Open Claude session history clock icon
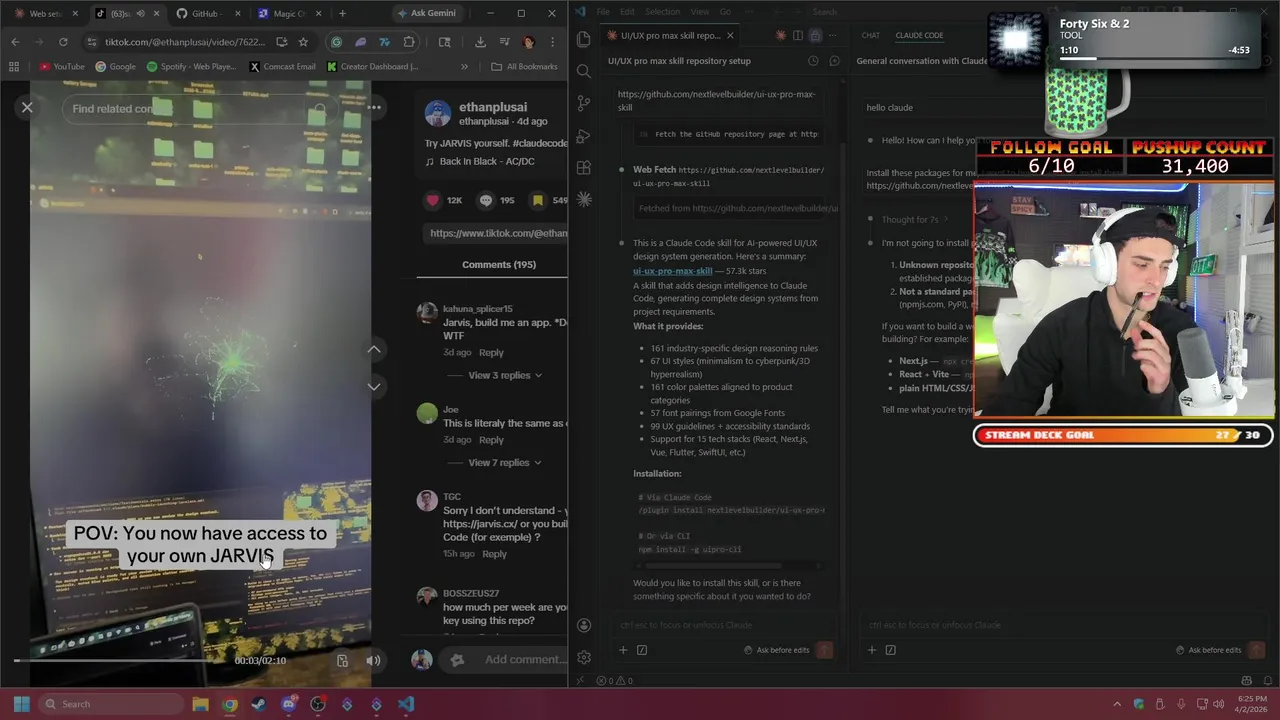The height and width of the screenshot is (720, 1280). pos(813,61)
